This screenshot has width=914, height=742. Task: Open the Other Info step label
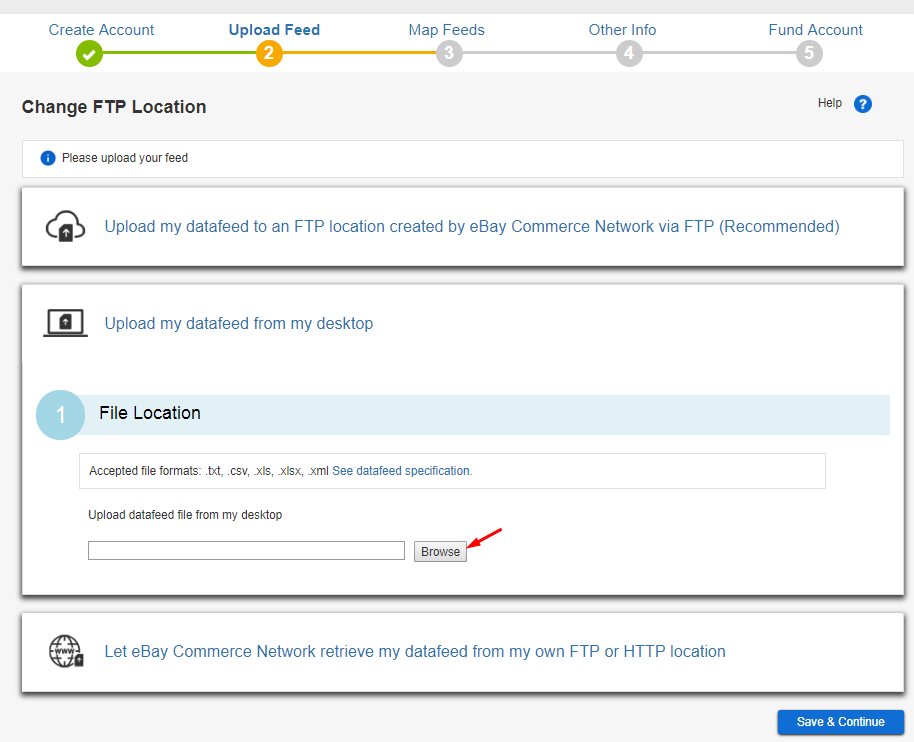[x=622, y=30]
